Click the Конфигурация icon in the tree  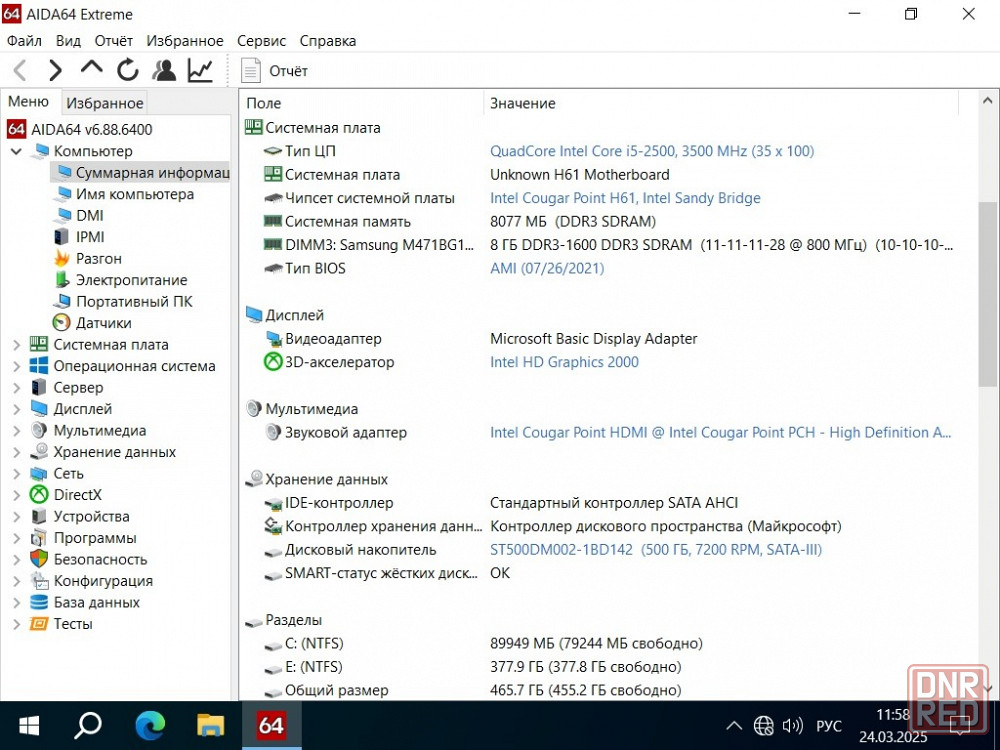[39, 581]
